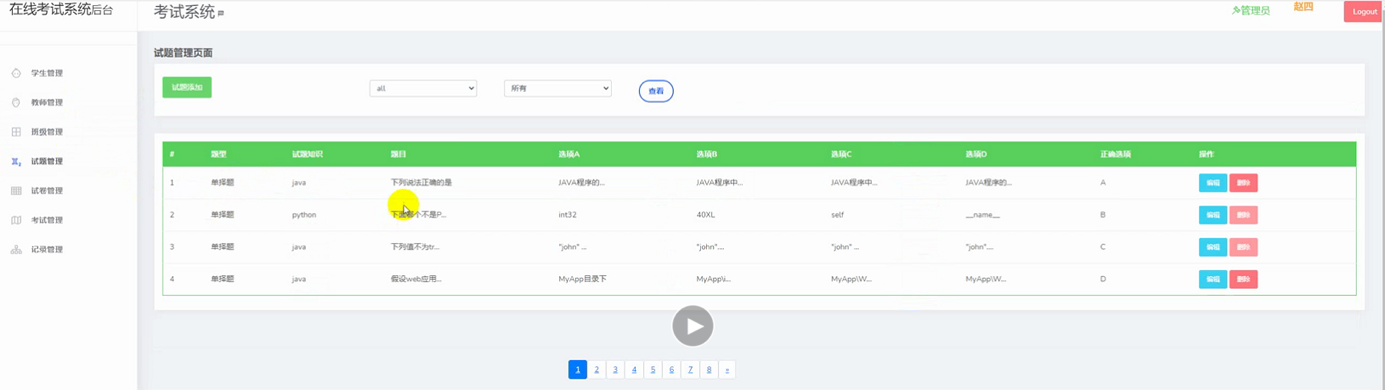Screen dimensions: 1385x390
Task: Go to pagination page 4
Action: point(634,370)
